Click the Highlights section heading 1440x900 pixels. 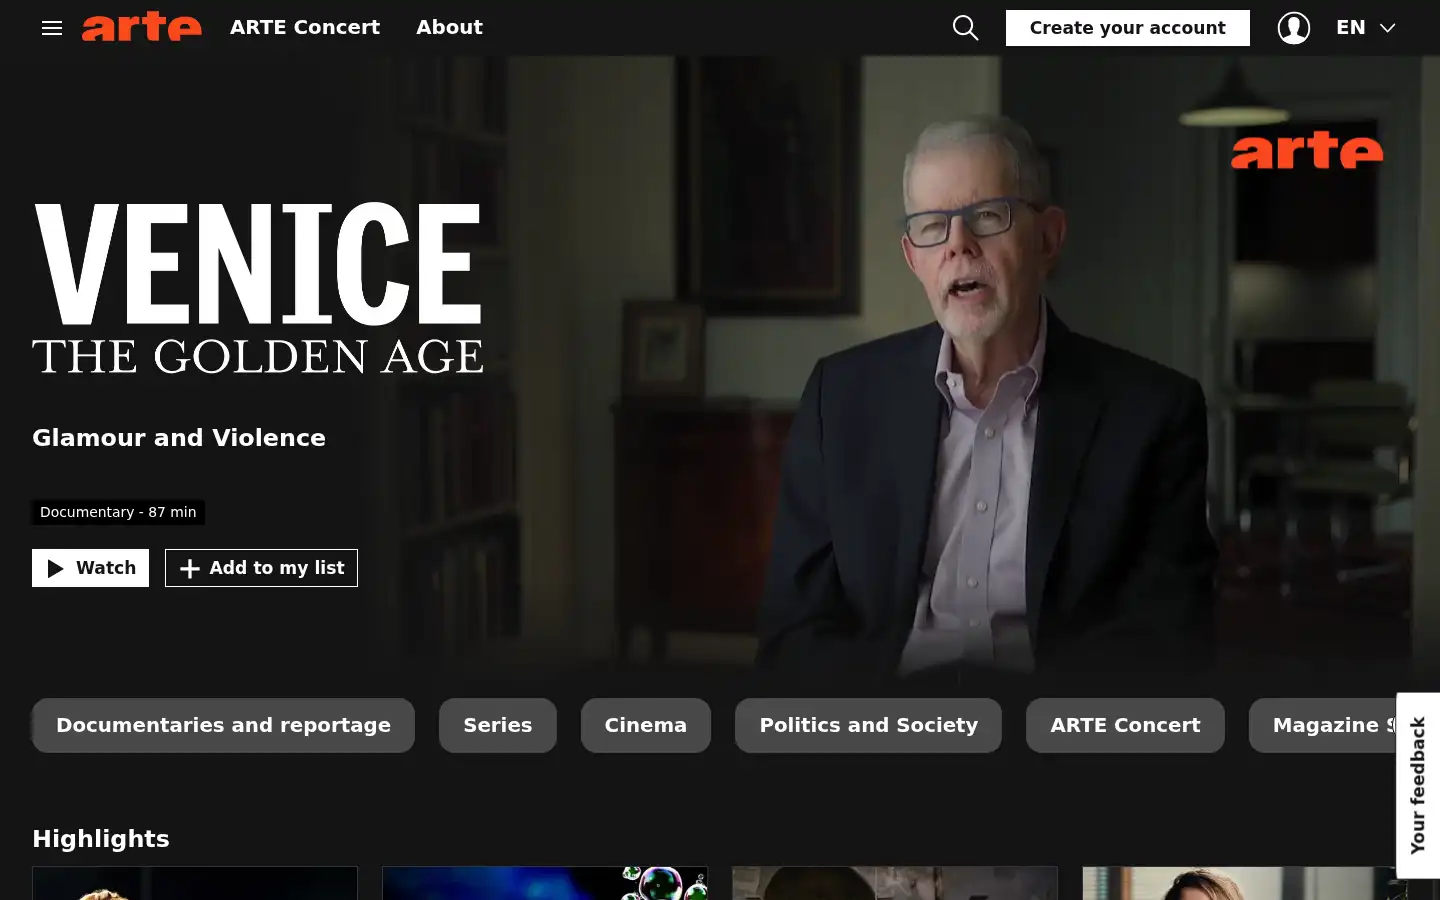click(101, 839)
